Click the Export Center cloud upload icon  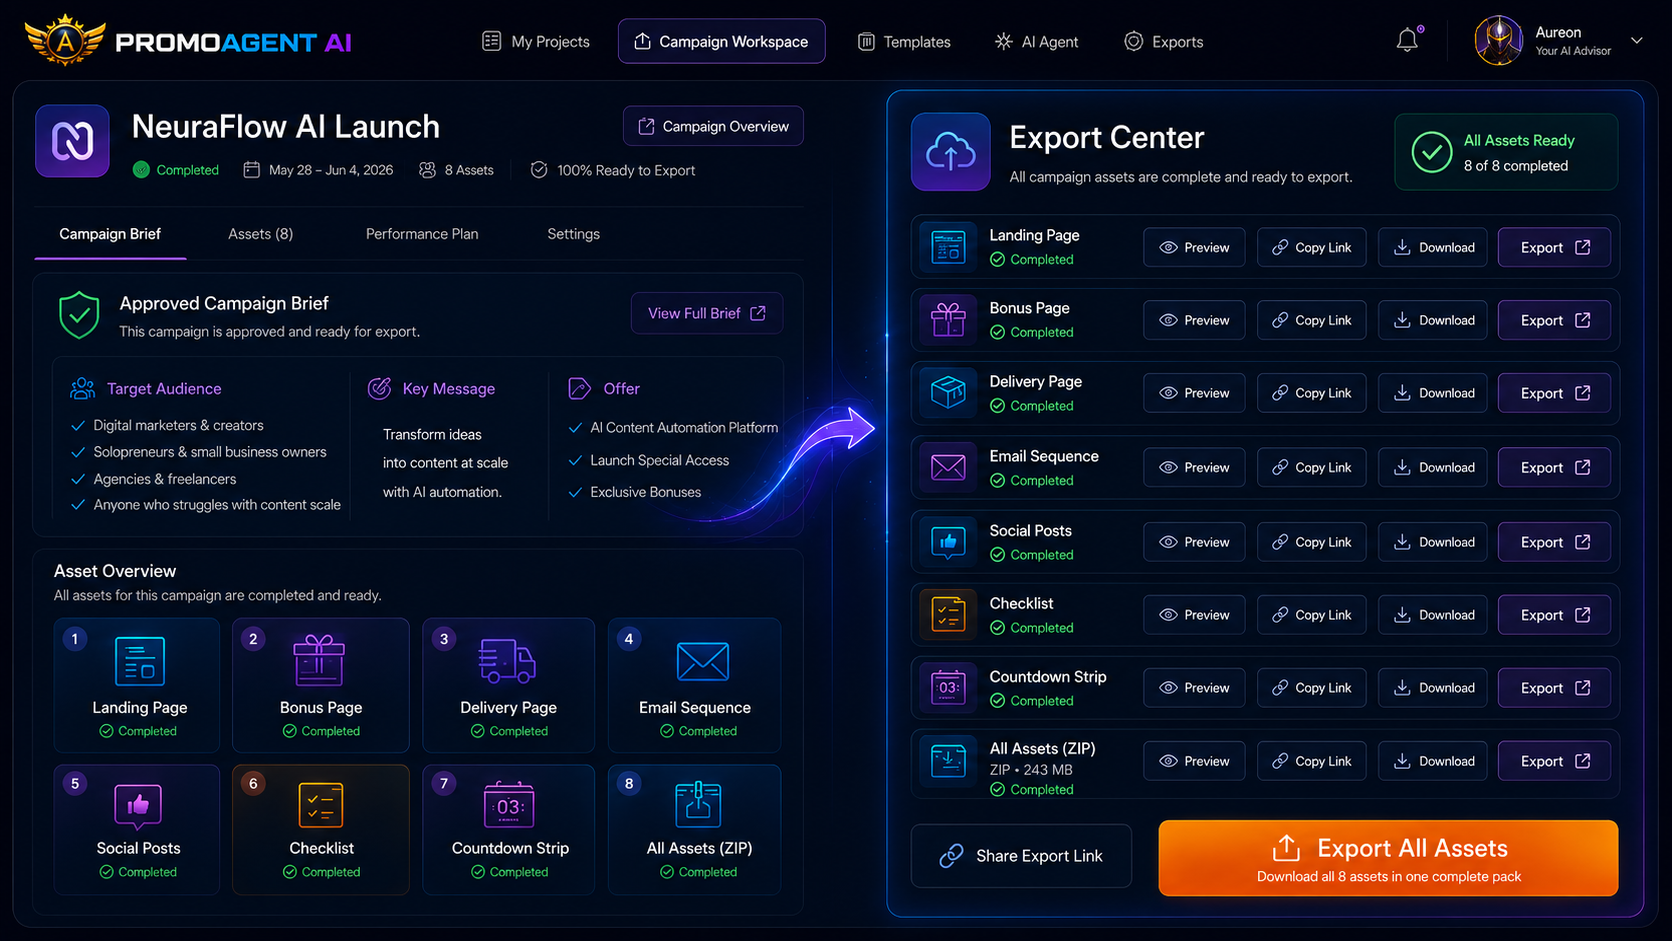click(950, 152)
